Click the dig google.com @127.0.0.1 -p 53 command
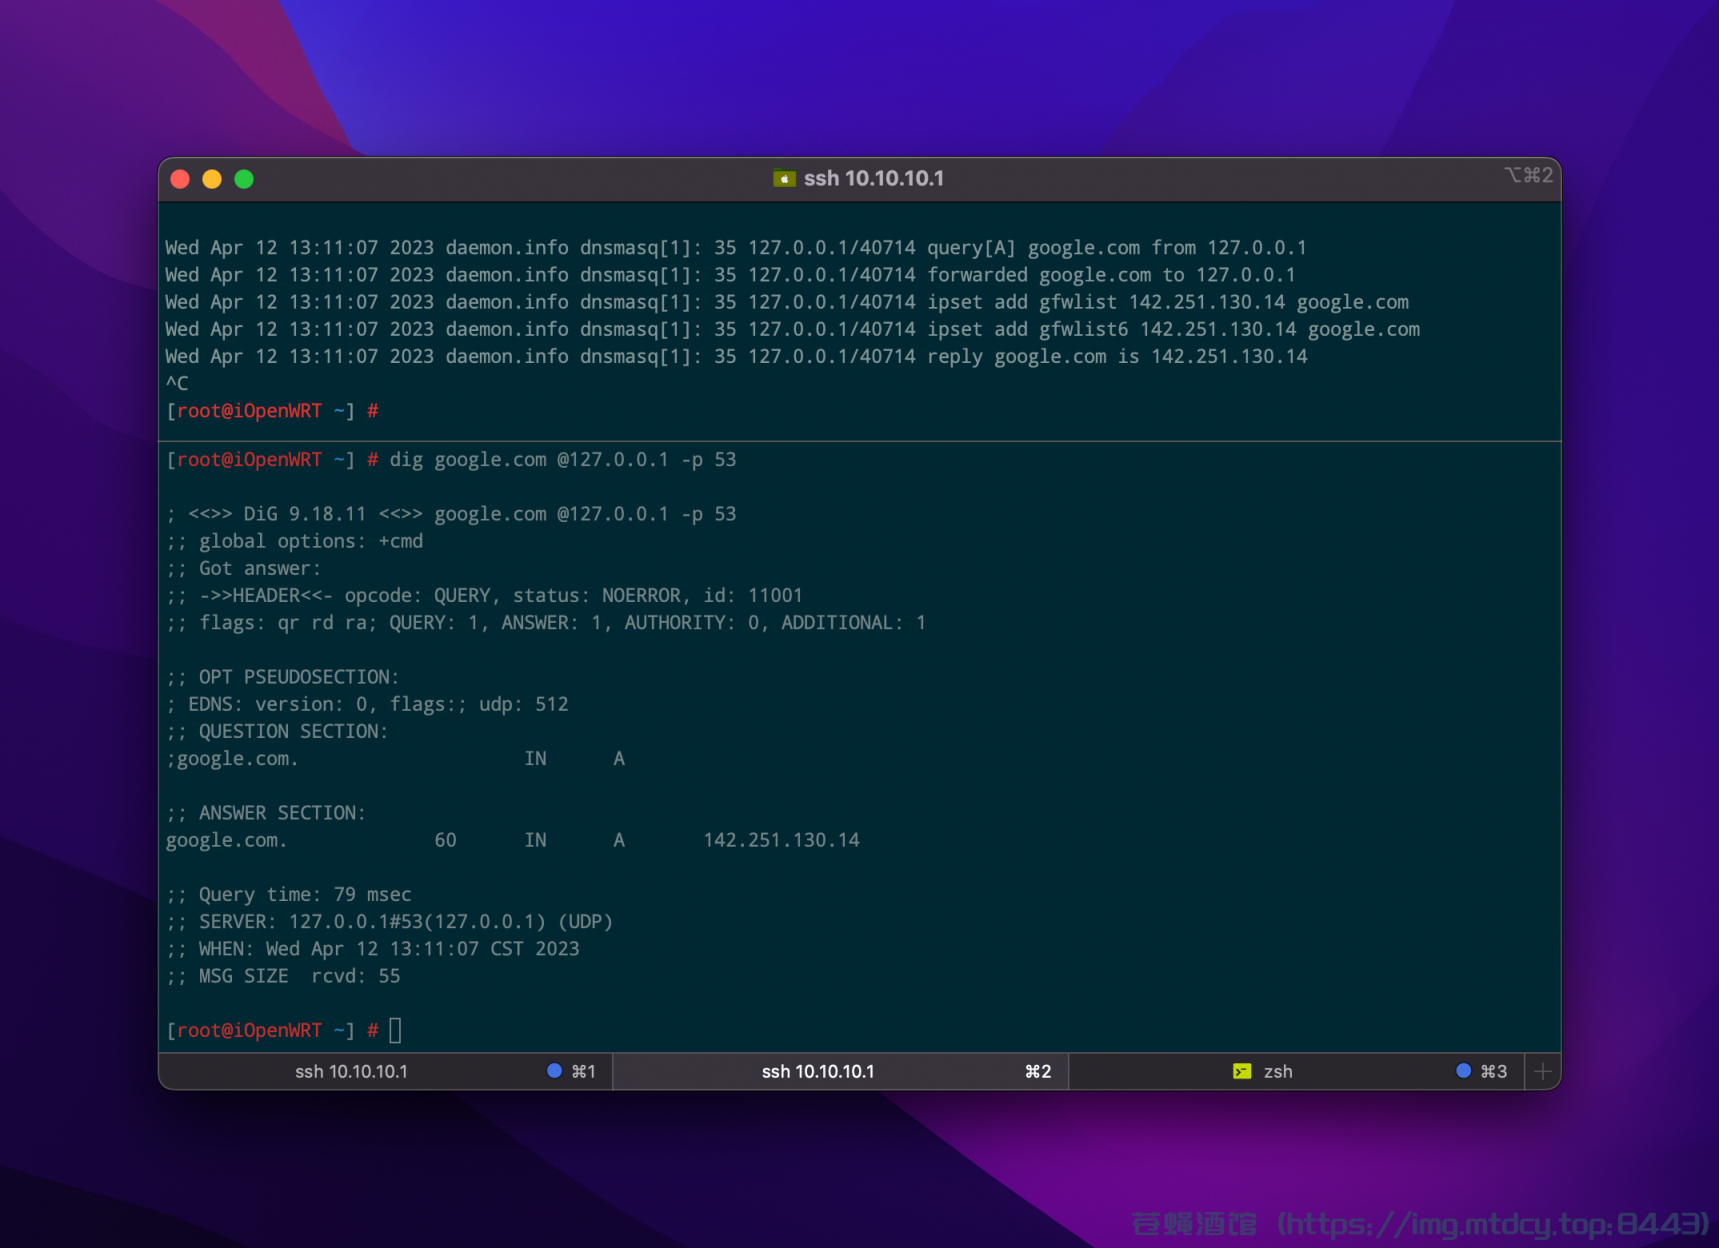Screen dimensions: 1719x1248 coord(563,460)
